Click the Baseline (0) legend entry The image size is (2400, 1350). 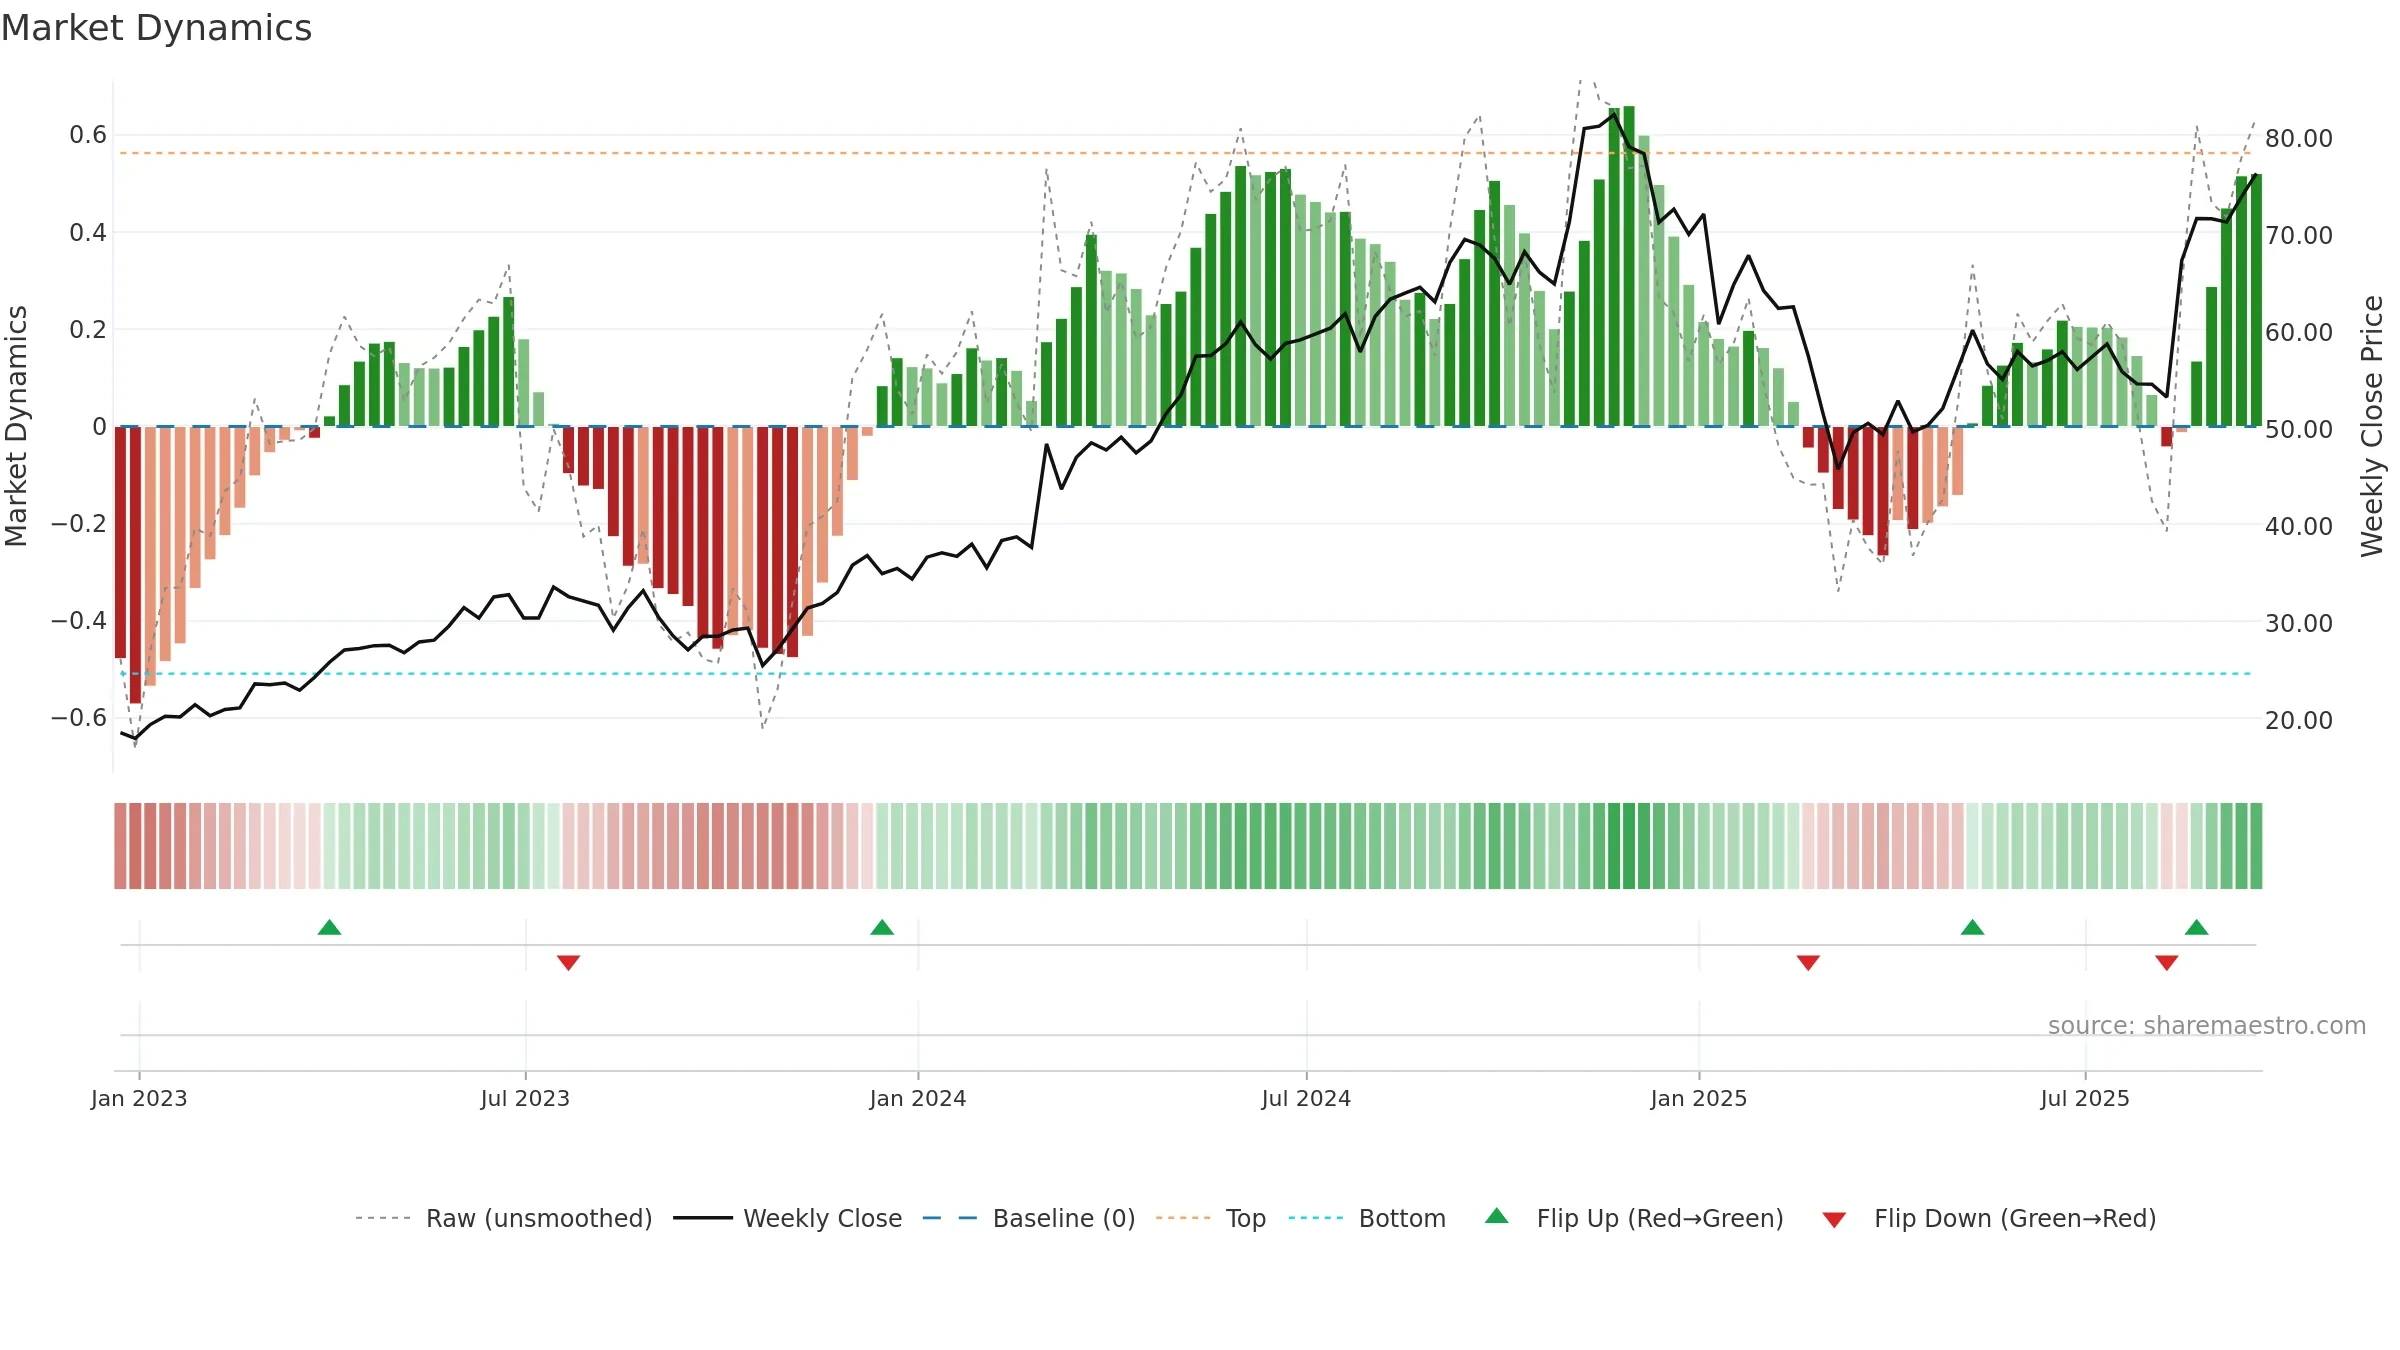[x=1028, y=1218]
